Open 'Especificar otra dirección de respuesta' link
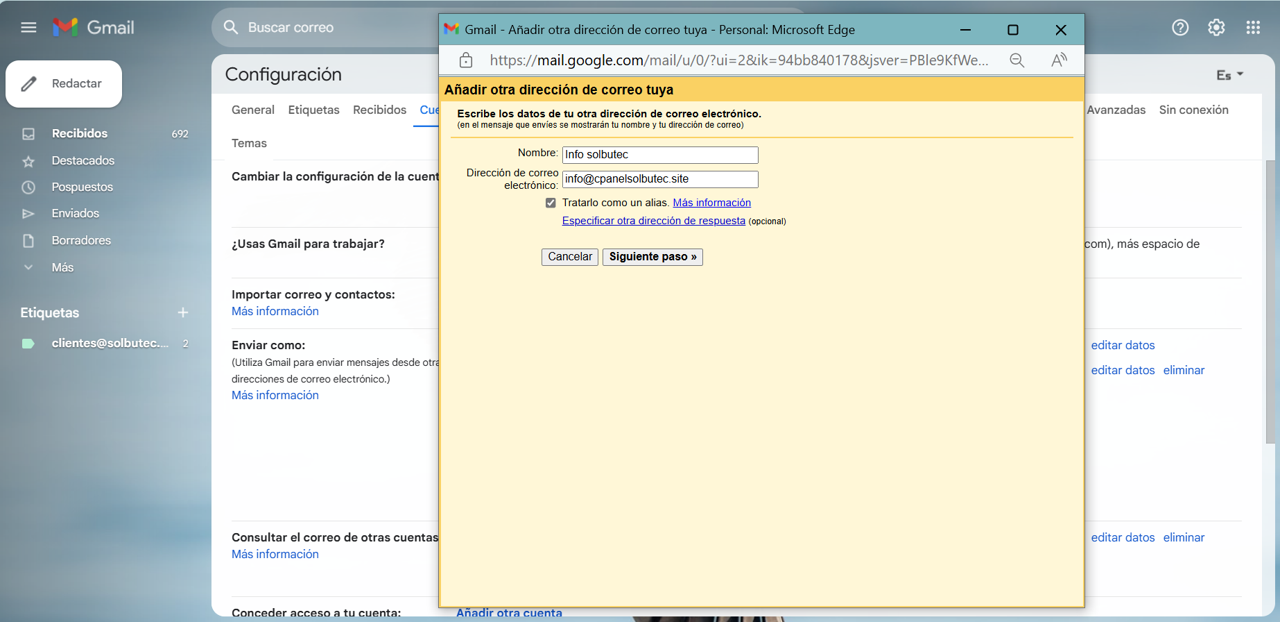1280x622 pixels. [653, 221]
